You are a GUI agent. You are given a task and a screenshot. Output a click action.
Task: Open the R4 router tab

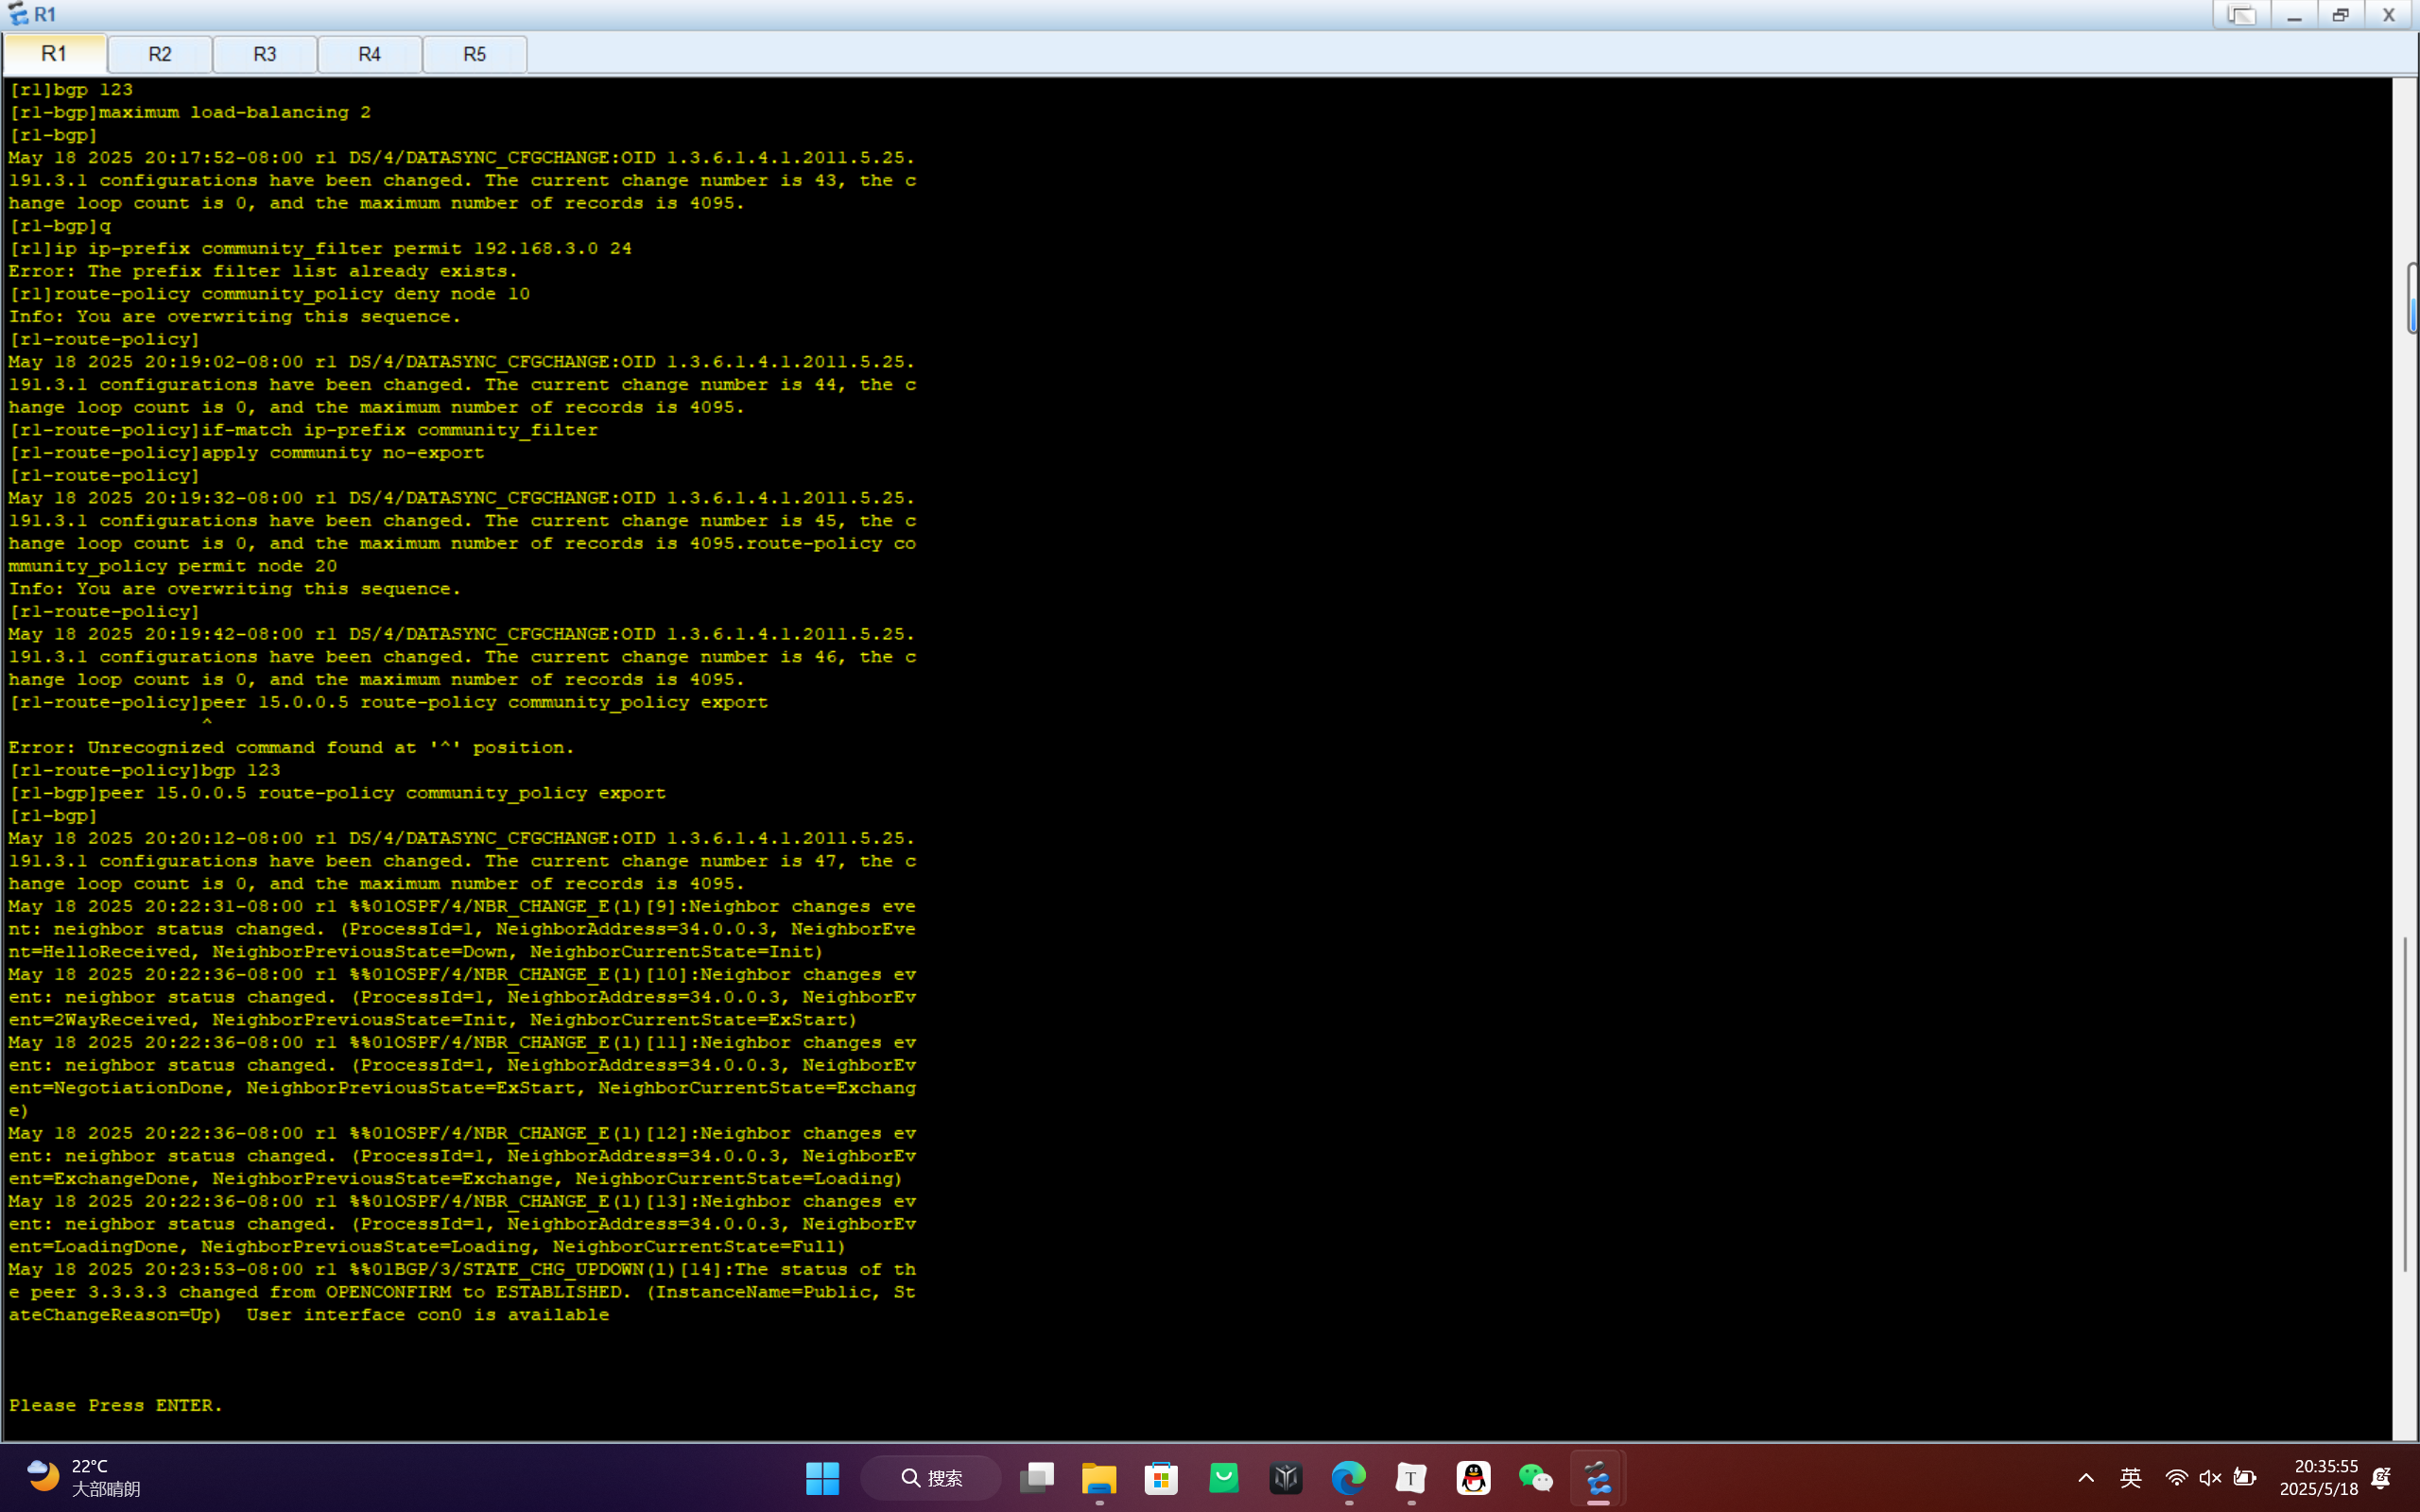pos(370,54)
